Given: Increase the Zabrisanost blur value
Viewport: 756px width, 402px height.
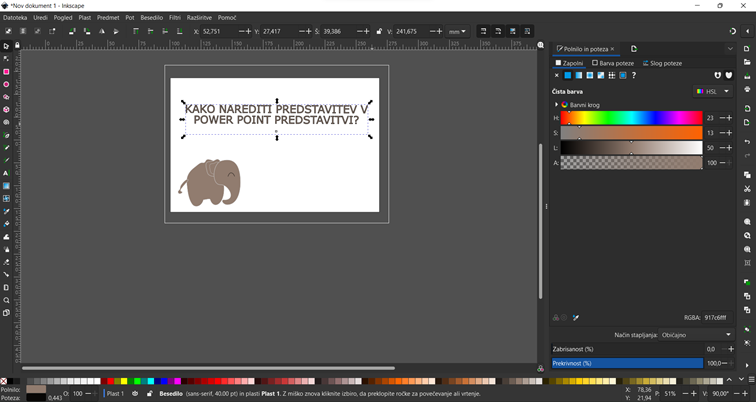Looking at the screenshot, I should 731,349.
